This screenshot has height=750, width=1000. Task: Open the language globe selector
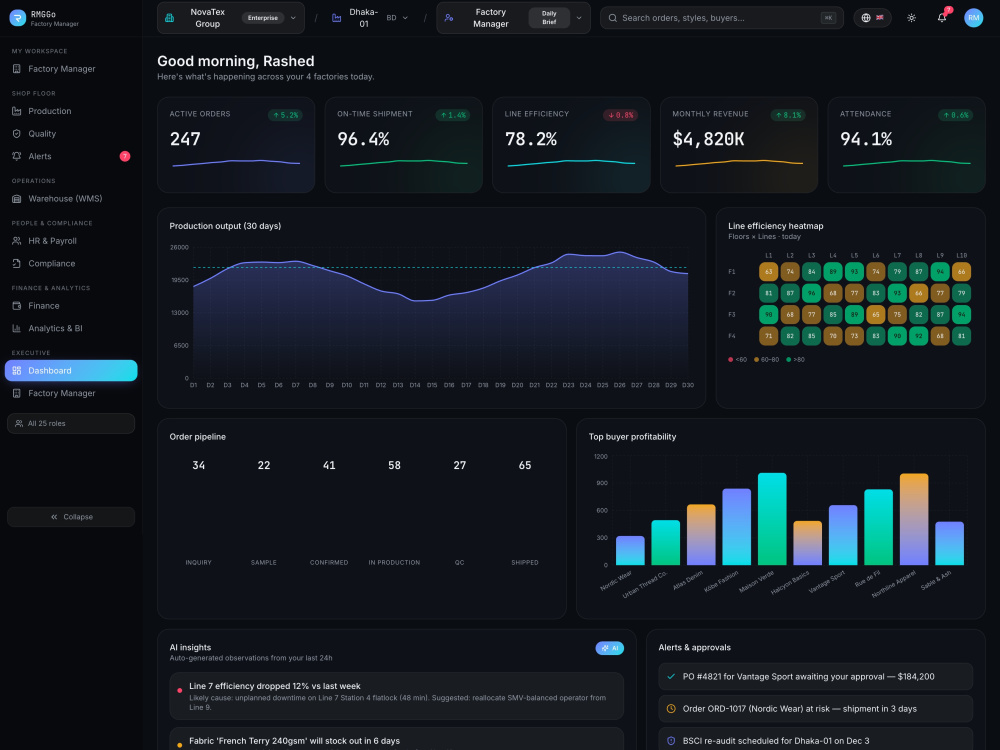click(872, 18)
